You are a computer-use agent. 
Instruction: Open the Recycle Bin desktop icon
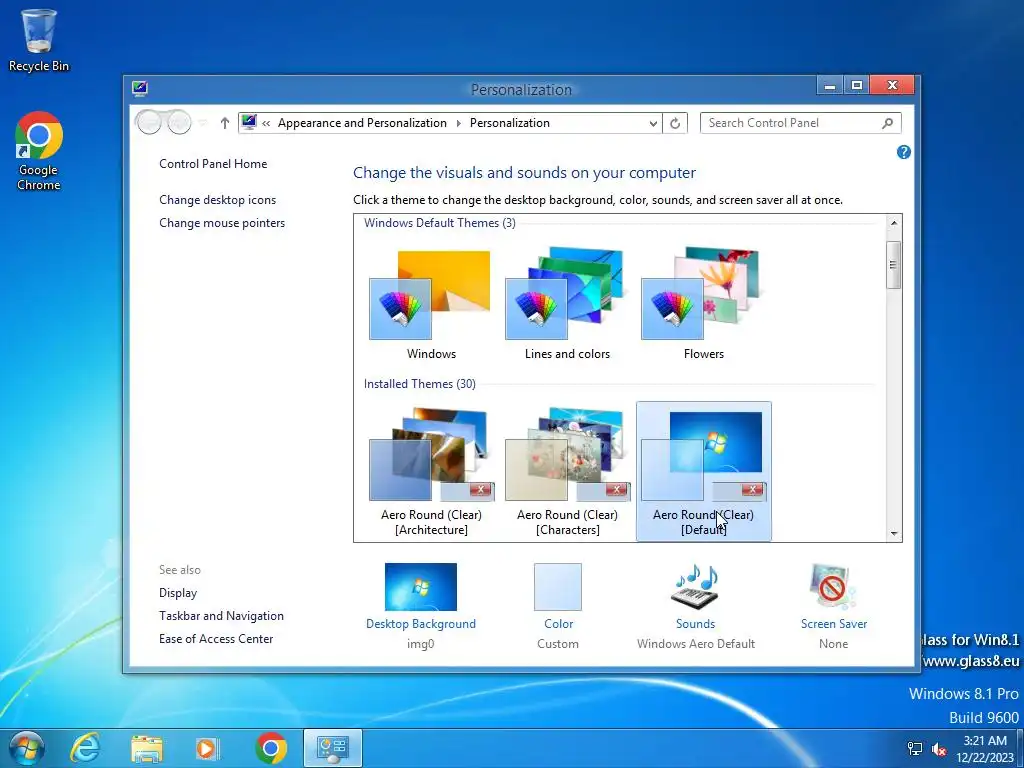39,40
